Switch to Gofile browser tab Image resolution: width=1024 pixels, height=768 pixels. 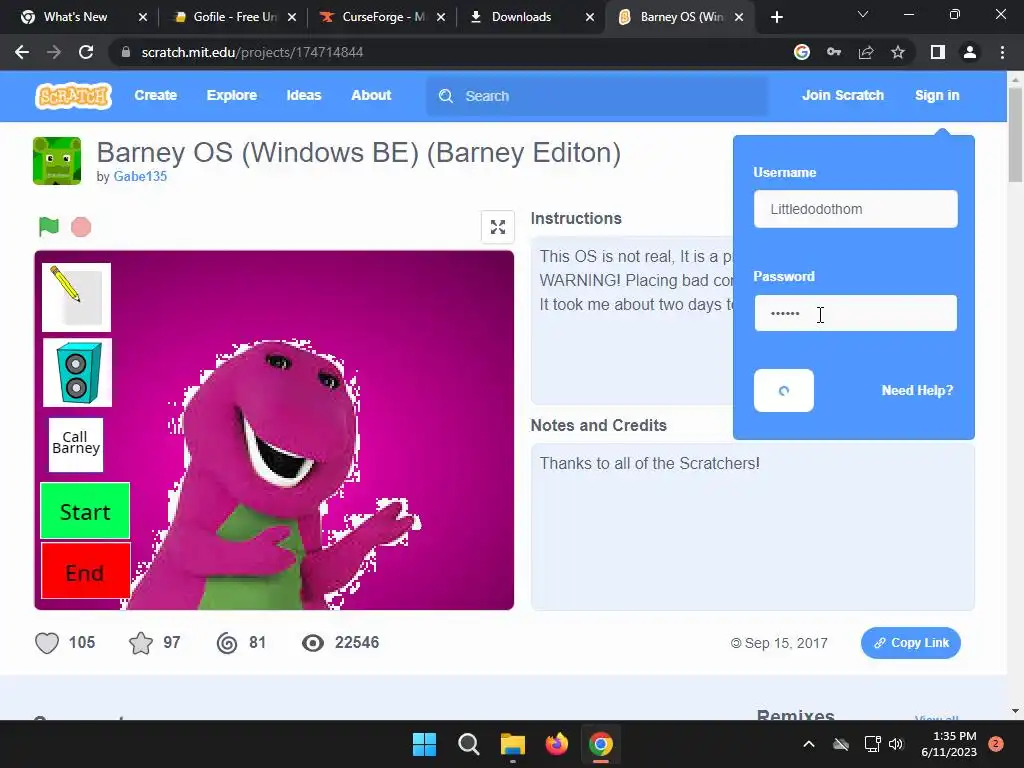(232, 17)
